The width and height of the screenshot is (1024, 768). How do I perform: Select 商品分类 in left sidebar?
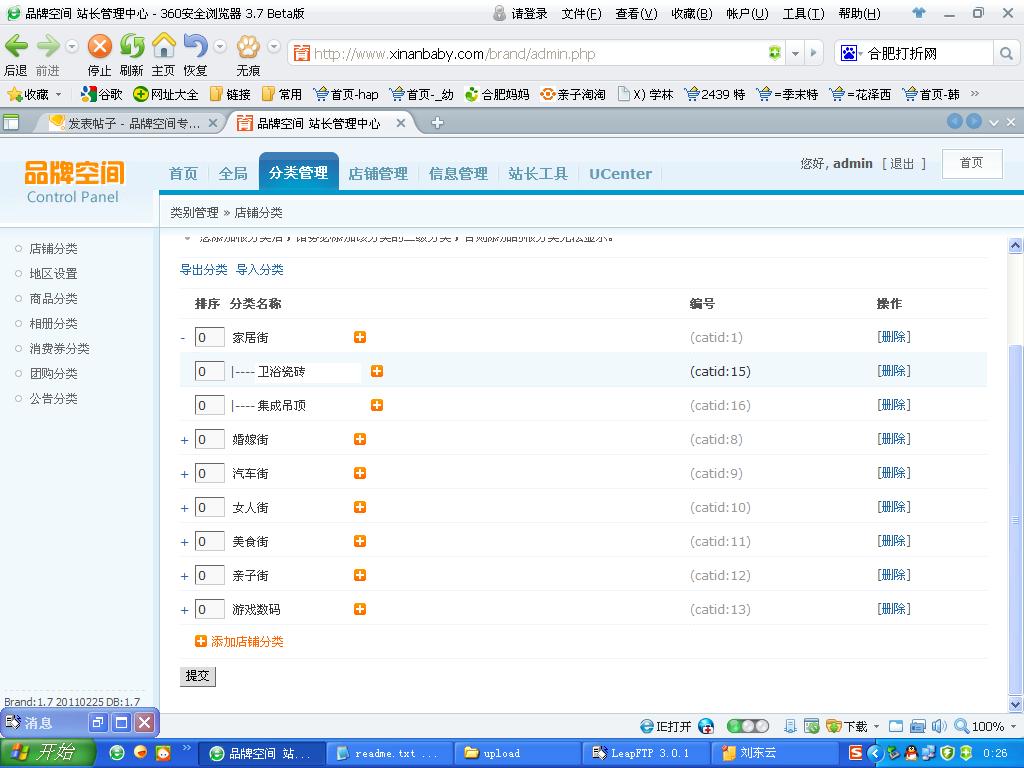click(x=53, y=298)
